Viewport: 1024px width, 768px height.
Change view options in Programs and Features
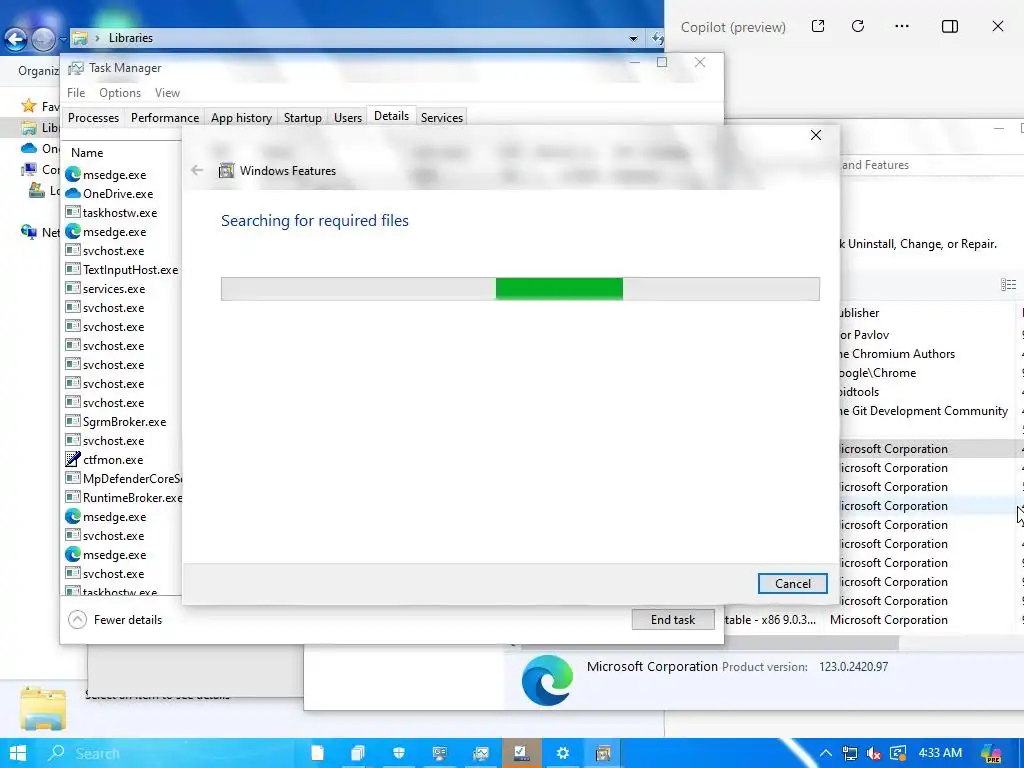[x=1008, y=285]
